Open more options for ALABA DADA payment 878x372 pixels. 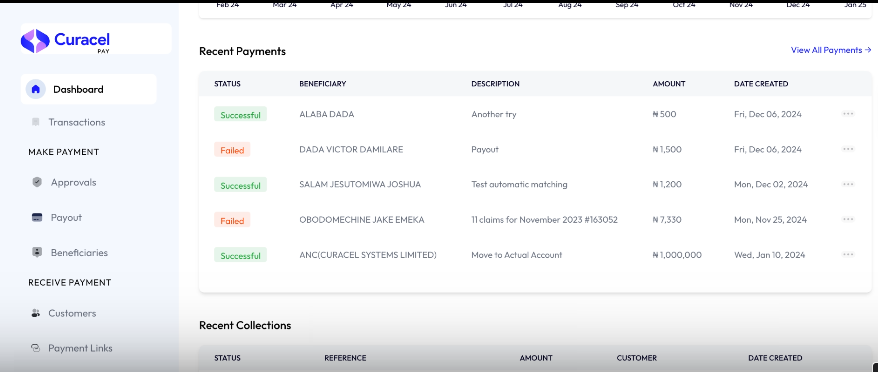(x=848, y=114)
